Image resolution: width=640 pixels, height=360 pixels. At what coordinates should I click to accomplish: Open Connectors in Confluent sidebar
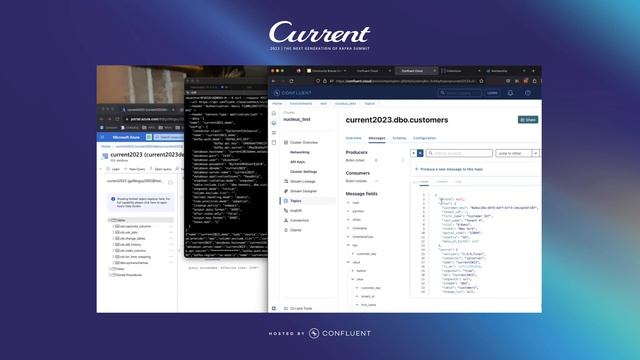click(x=296, y=220)
